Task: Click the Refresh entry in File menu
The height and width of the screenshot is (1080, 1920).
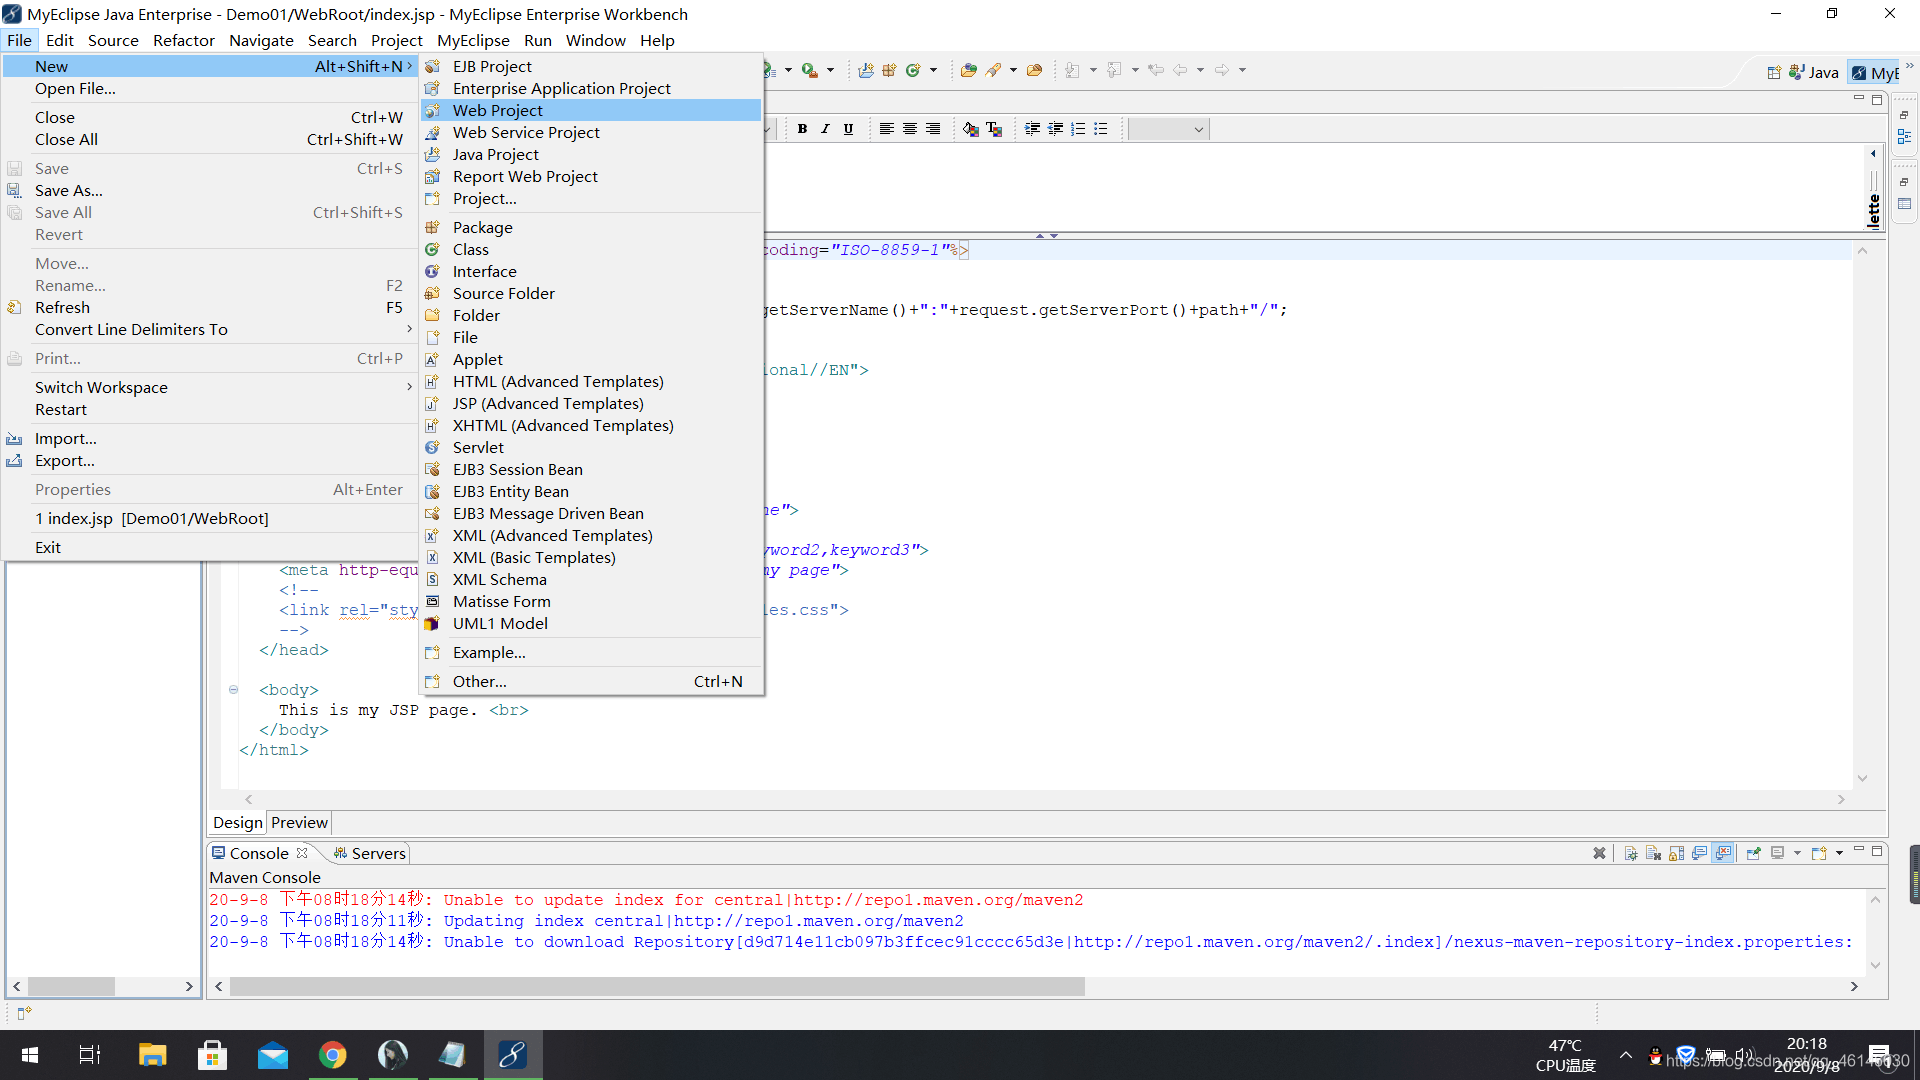Action: click(210, 307)
